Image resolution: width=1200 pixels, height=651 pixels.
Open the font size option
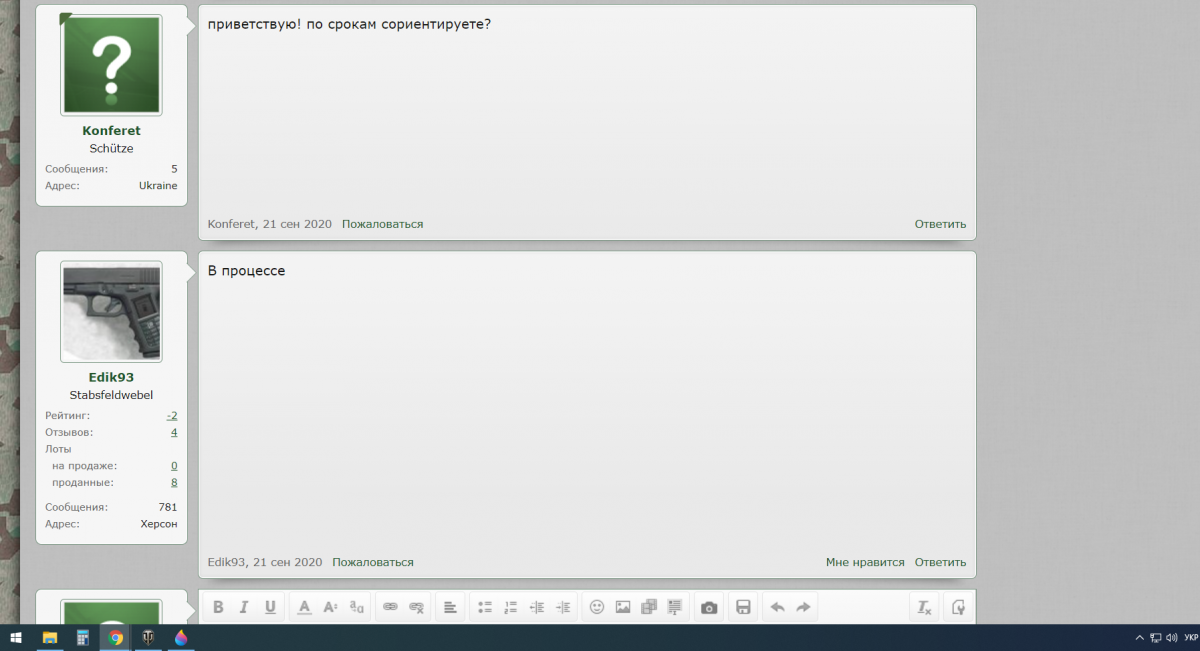tap(330, 607)
